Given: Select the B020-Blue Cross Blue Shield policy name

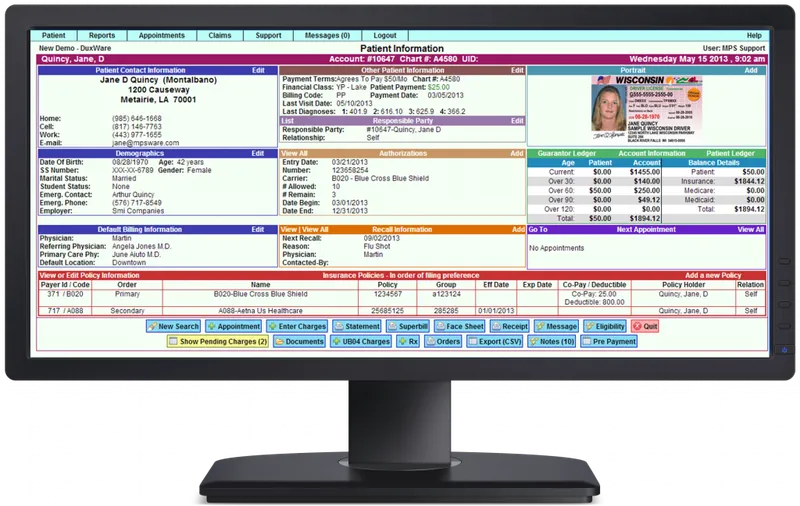Looking at the screenshot, I should pos(260,294).
